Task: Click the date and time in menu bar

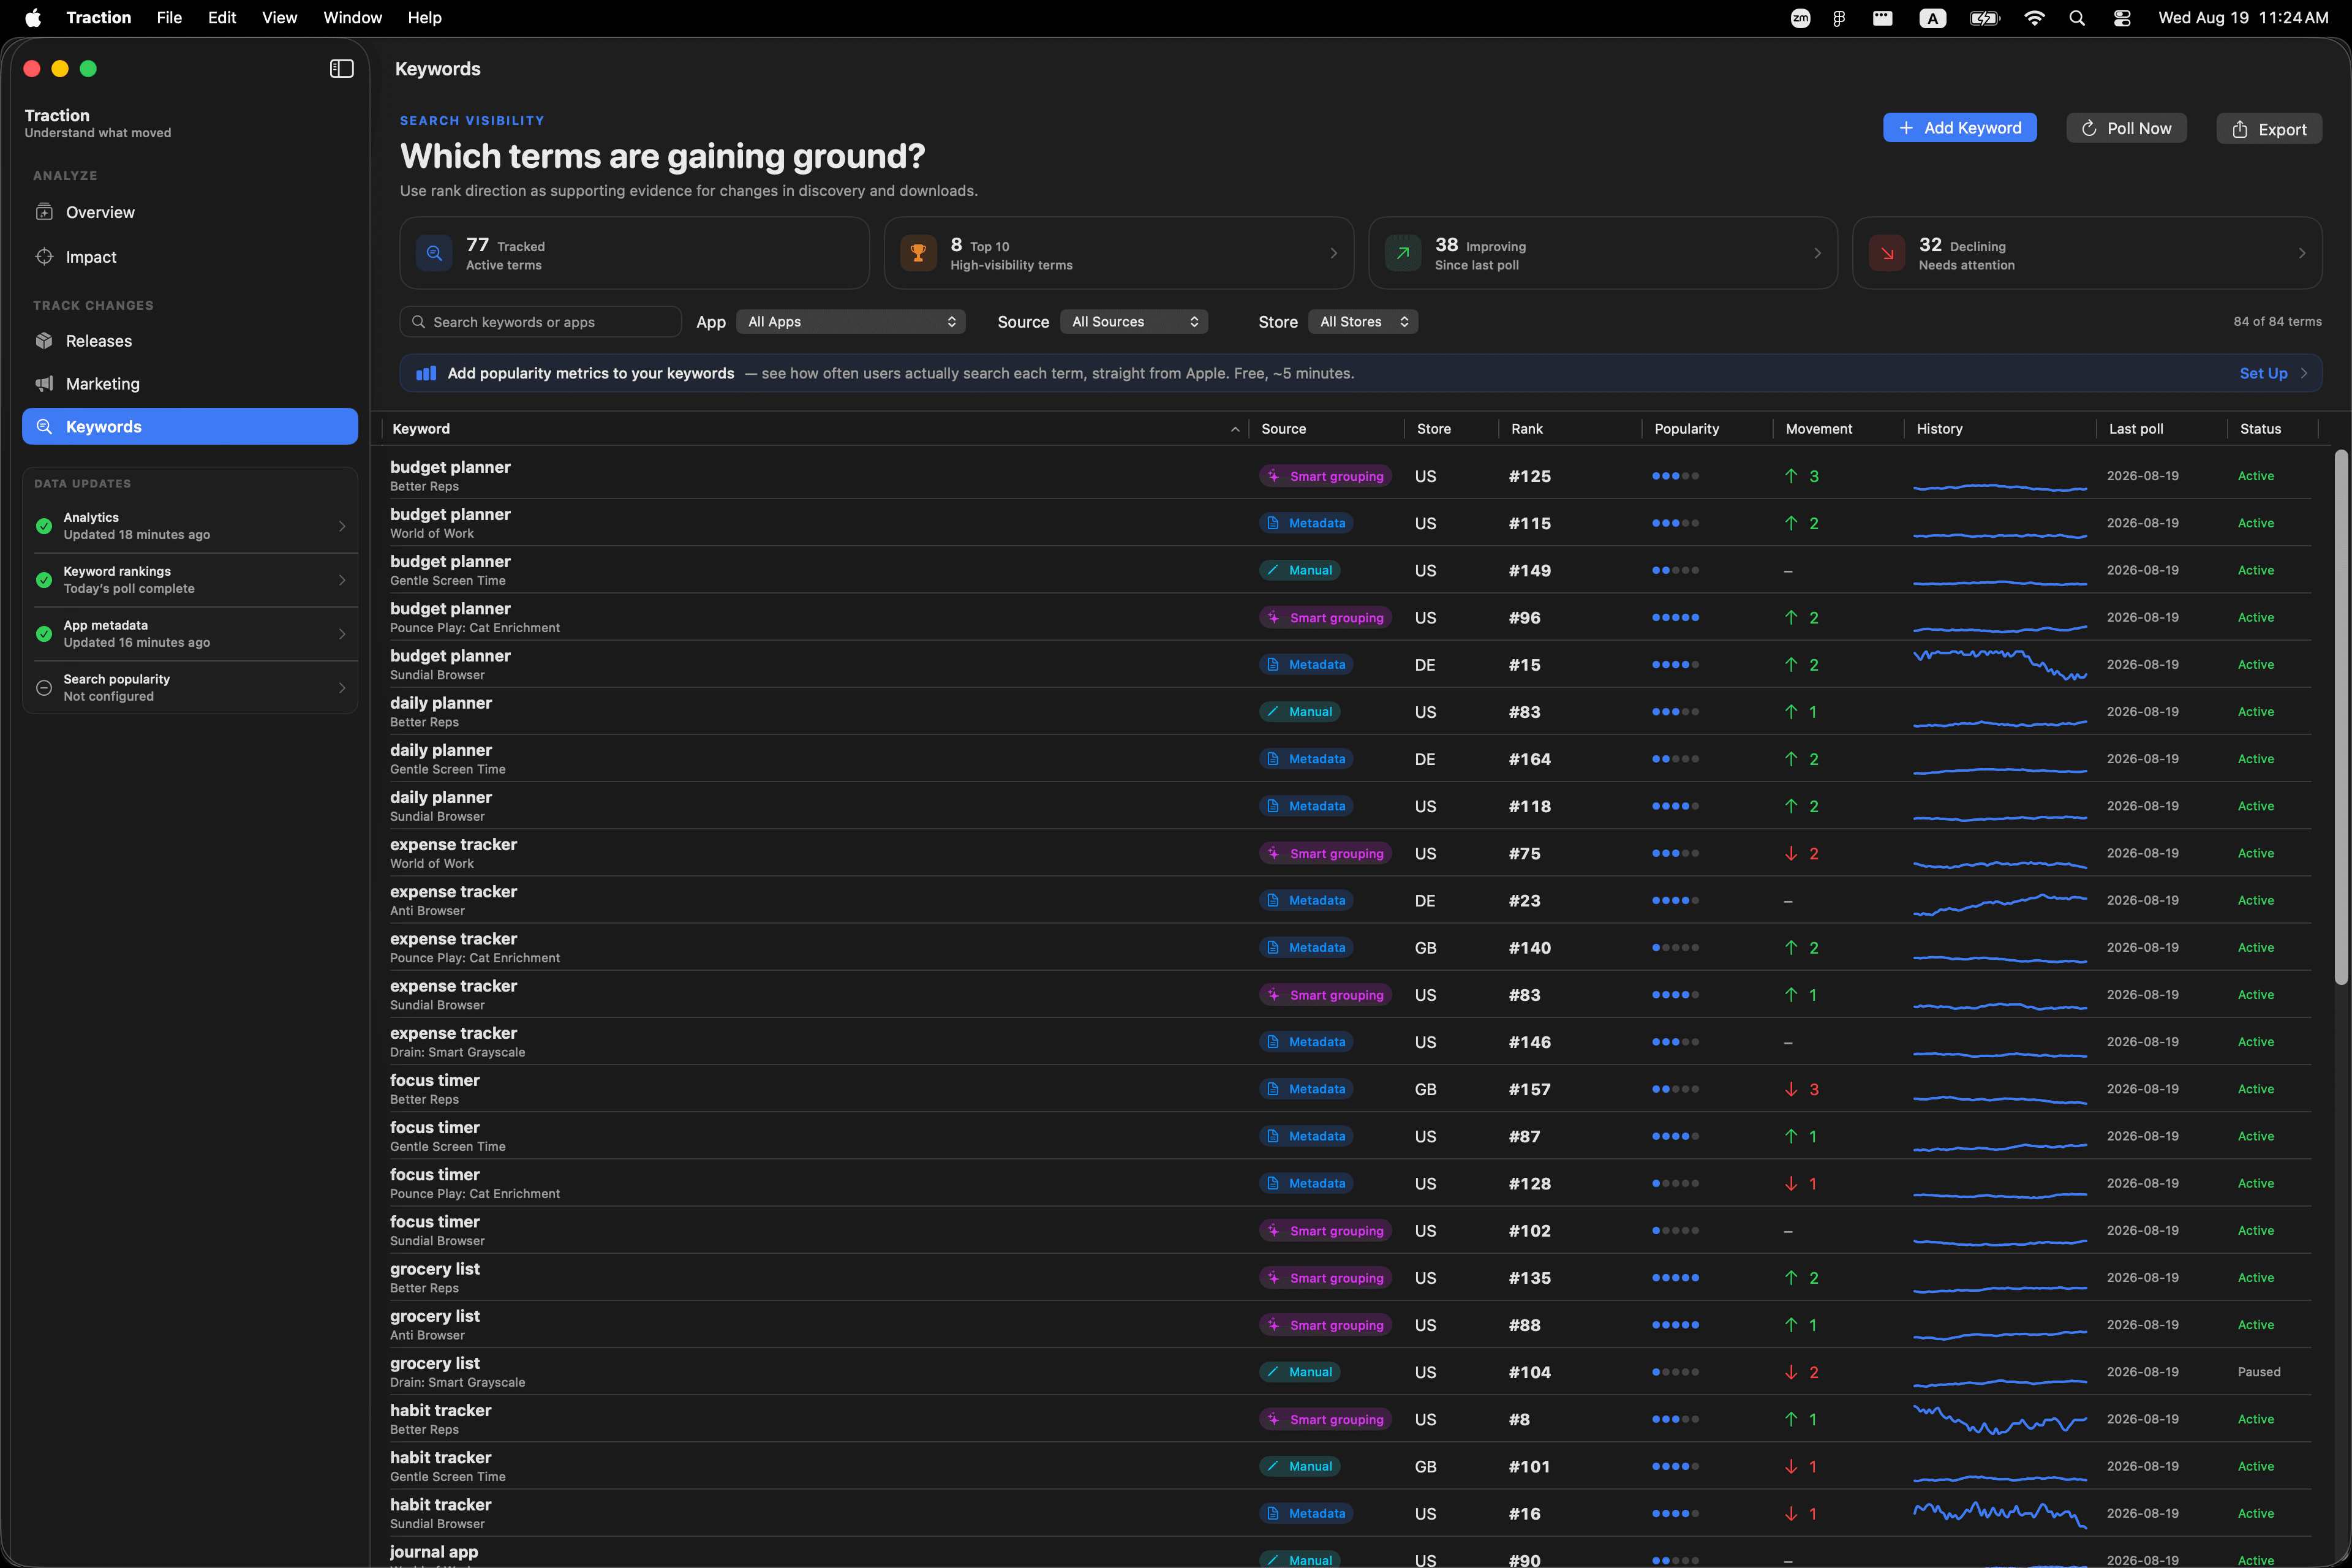Action: coord(2243,18)
